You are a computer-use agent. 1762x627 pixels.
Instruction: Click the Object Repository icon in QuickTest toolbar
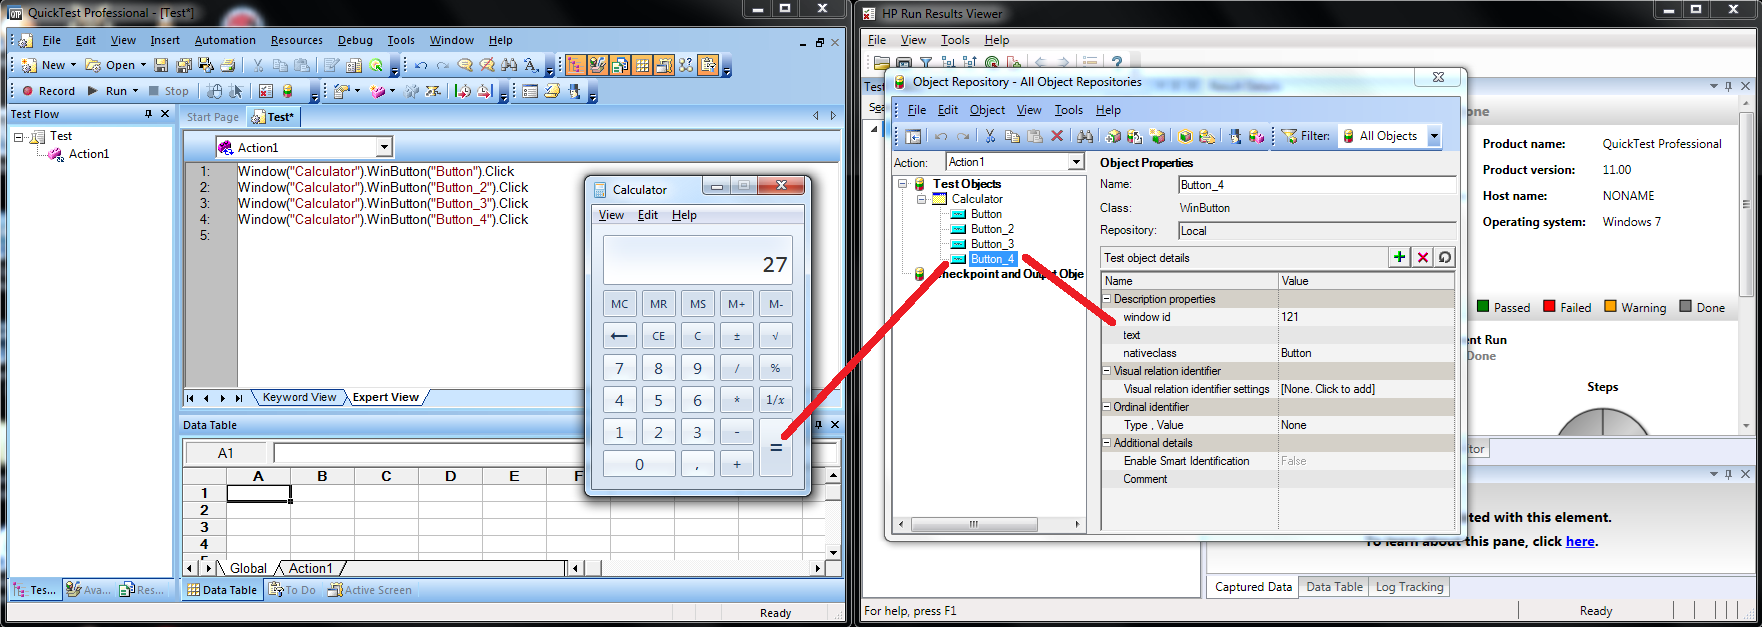click(288, 91)
